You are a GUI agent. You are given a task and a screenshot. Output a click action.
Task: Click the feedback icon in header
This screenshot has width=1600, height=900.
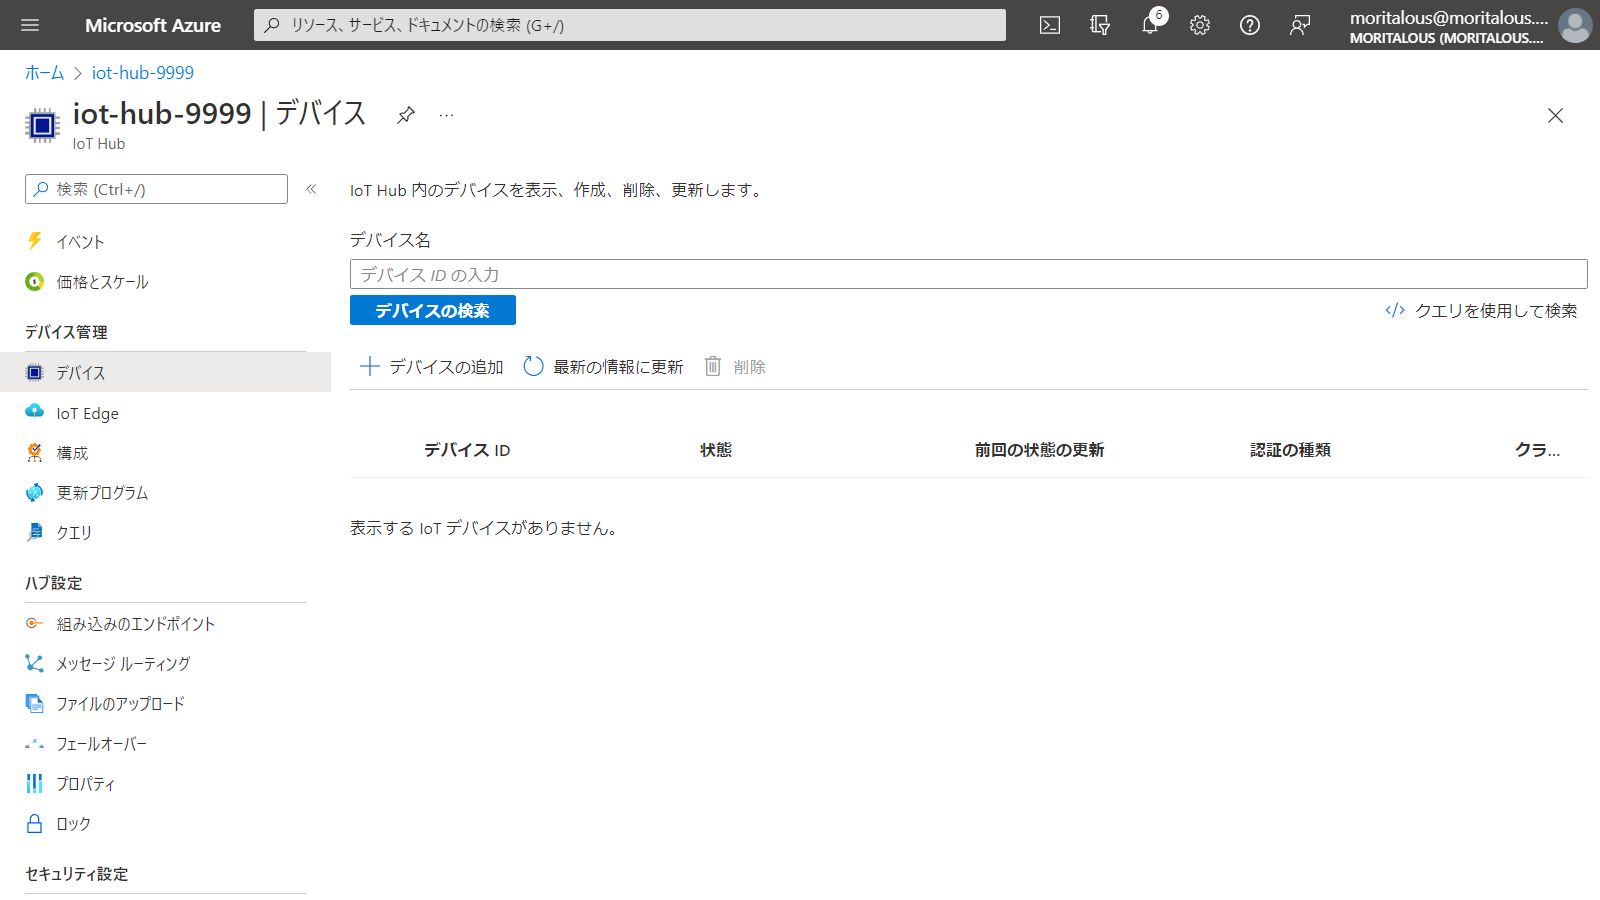point(1300,25)
